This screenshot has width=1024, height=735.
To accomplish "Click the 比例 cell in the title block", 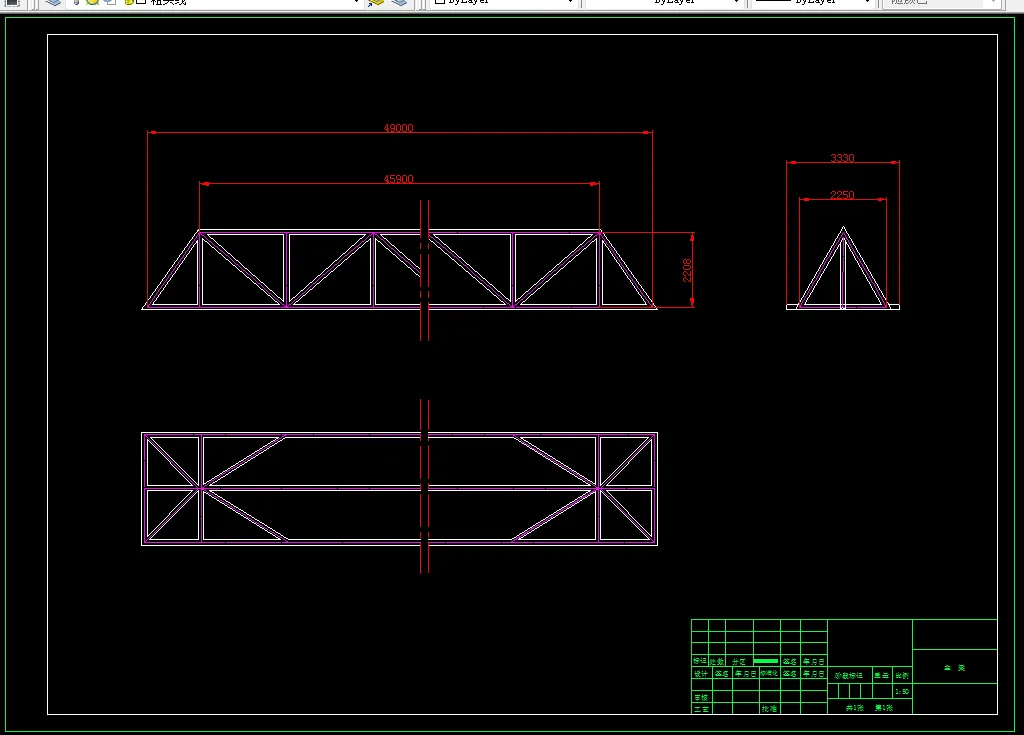I will pyautogui.click(x=902, y=676).
